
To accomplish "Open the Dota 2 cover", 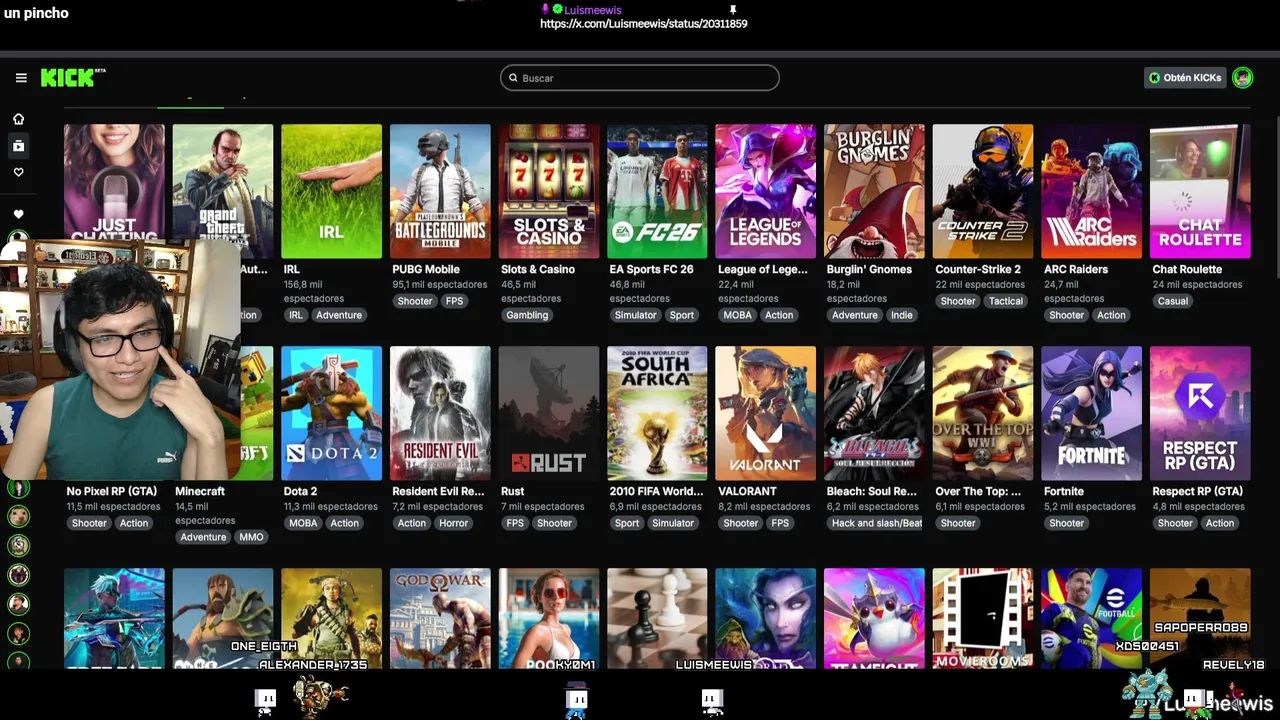I will tap(331, 413).
